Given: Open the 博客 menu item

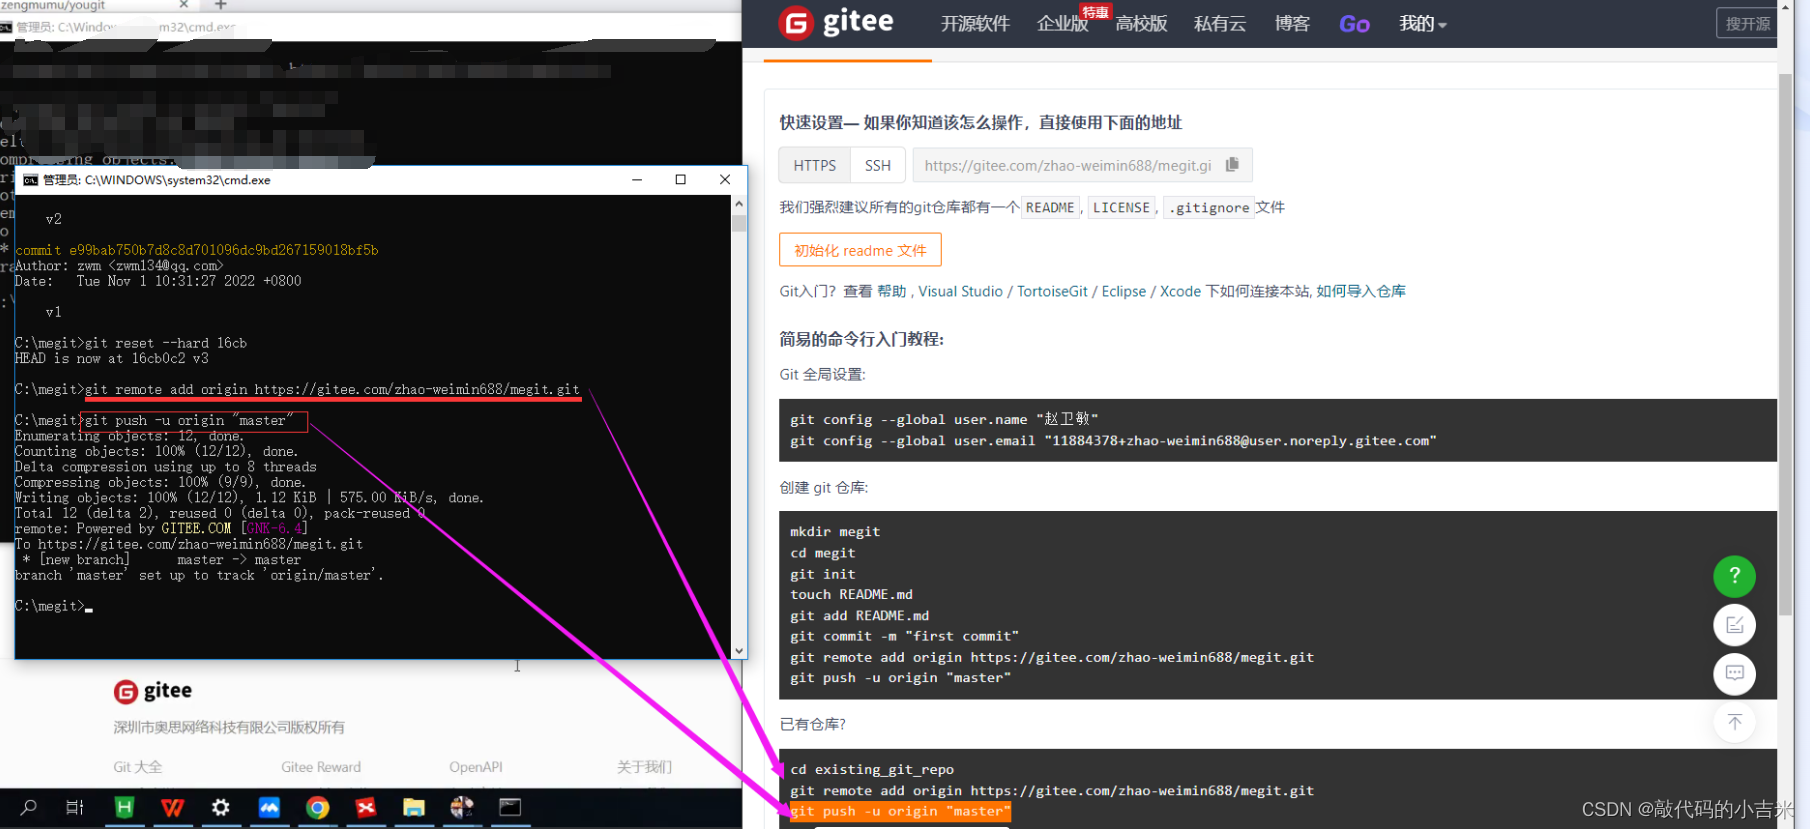Looking at the screenshot, I should click(1292, 23).
